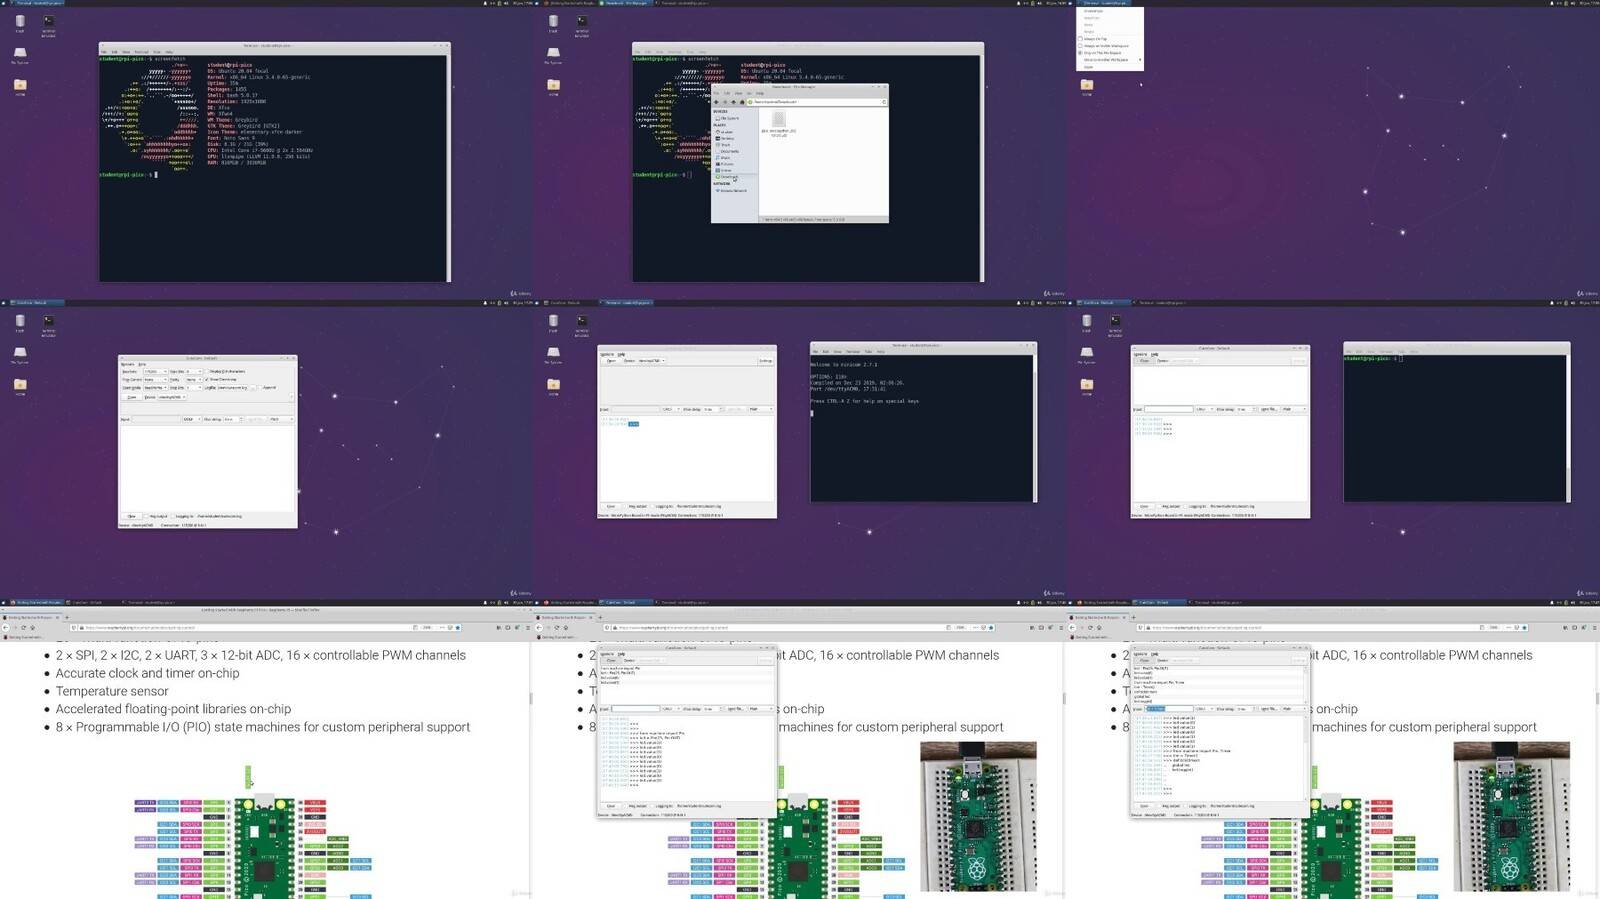This screenshot has height=899, width=1600.
Task: Go to parent folder in File Manager toolbar
Action: pos(733,102)
